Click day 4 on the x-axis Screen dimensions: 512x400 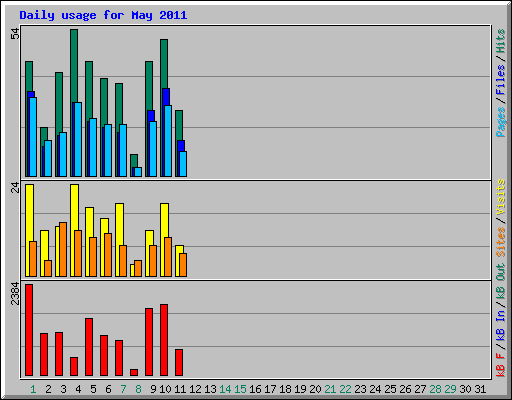78,389
